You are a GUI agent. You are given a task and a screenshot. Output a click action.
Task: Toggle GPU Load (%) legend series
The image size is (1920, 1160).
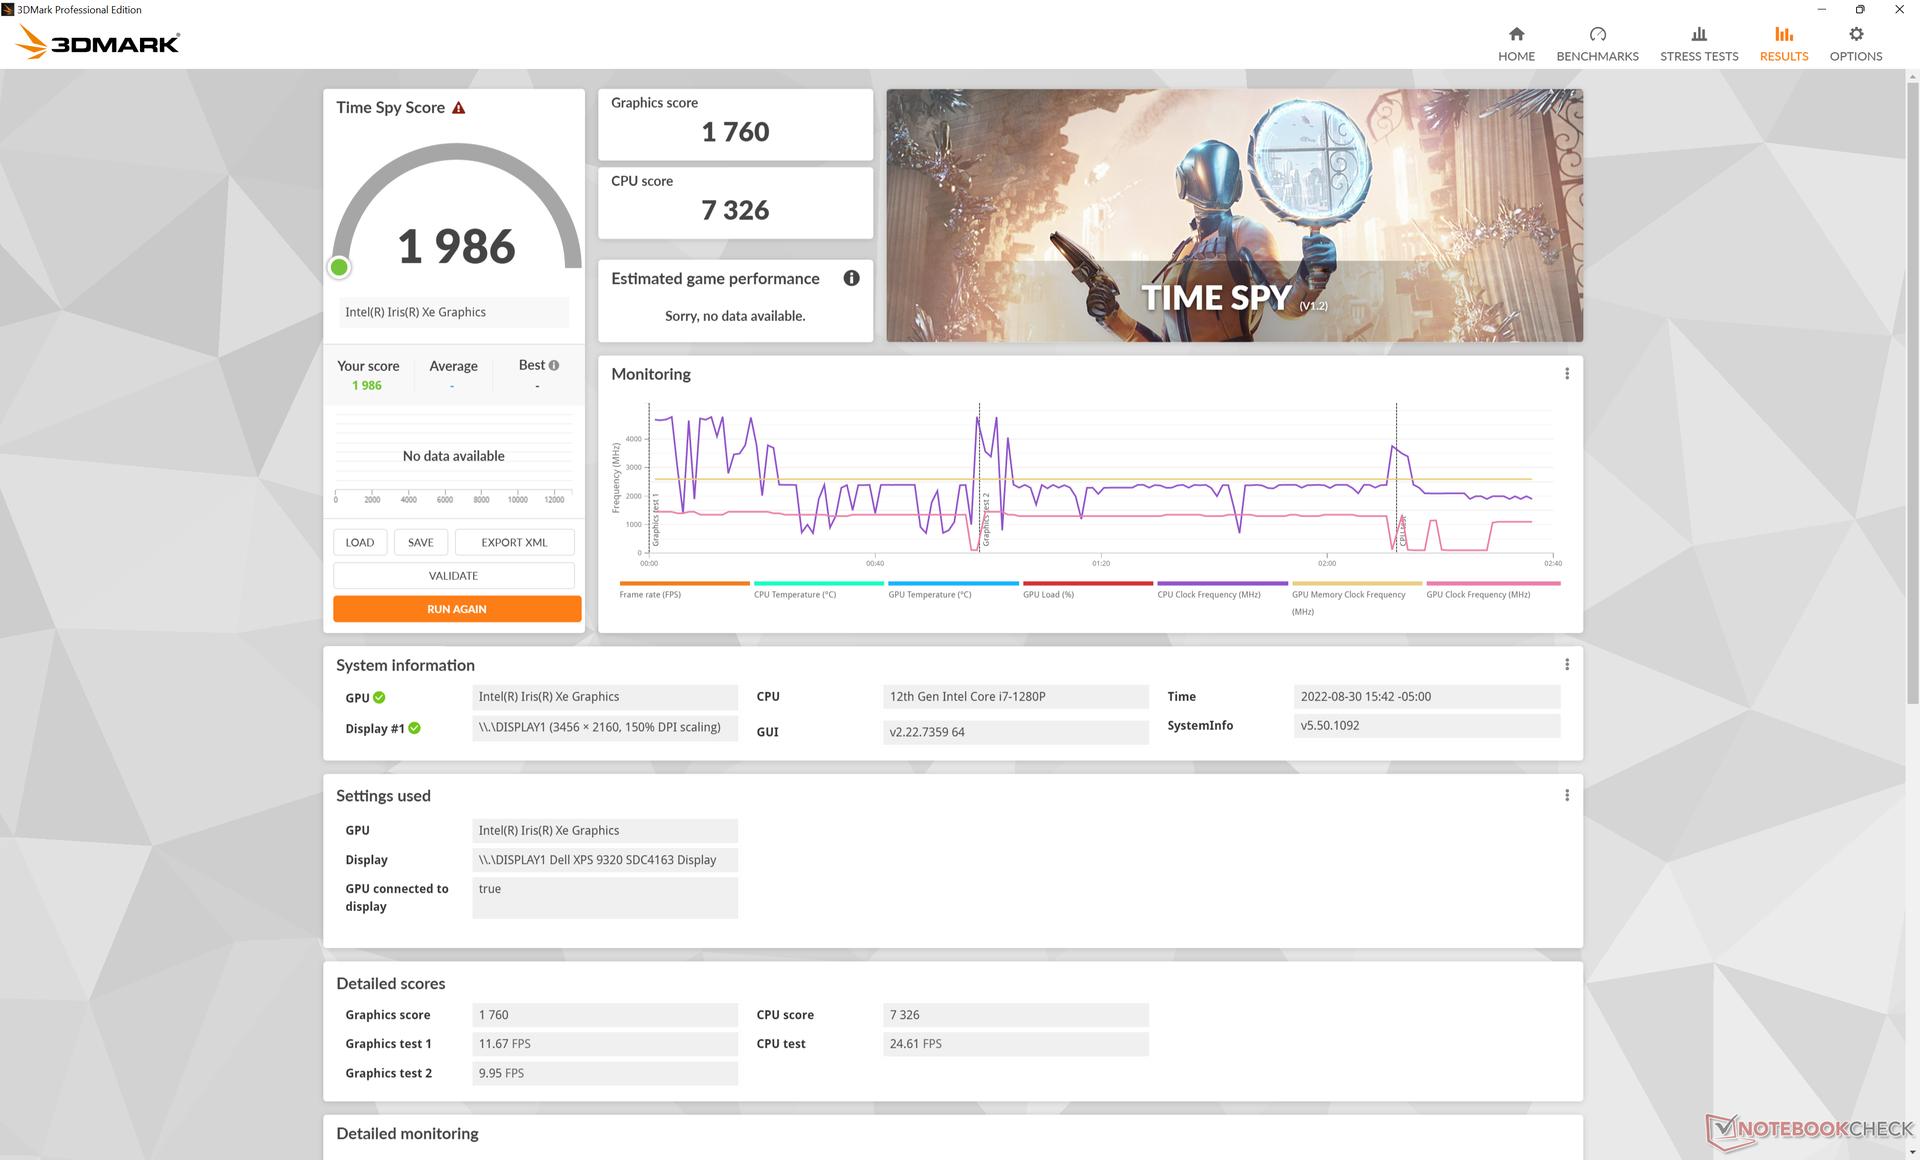tap(1048, 594)
